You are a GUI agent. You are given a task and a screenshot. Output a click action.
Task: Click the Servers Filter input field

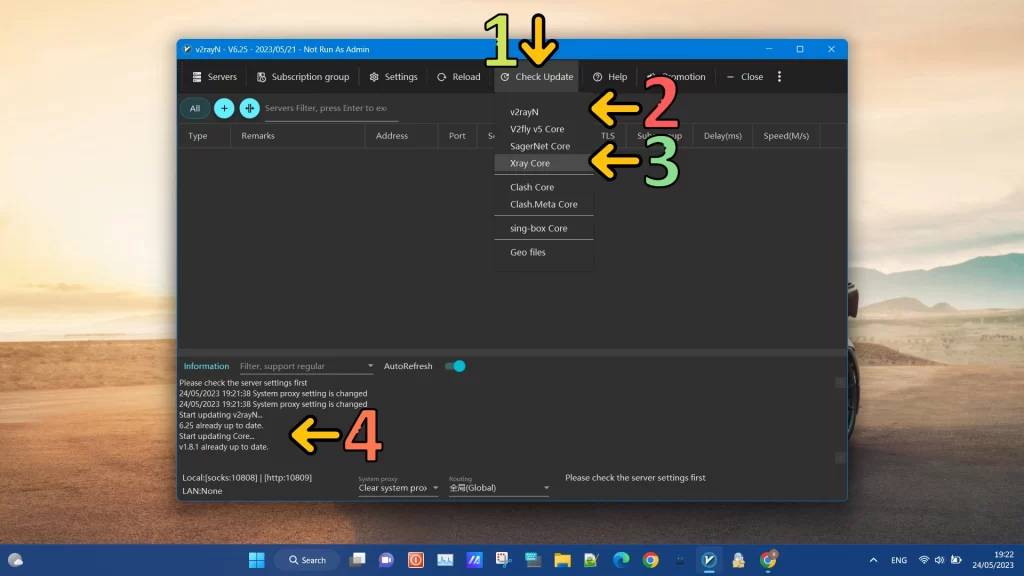point(325,108)
